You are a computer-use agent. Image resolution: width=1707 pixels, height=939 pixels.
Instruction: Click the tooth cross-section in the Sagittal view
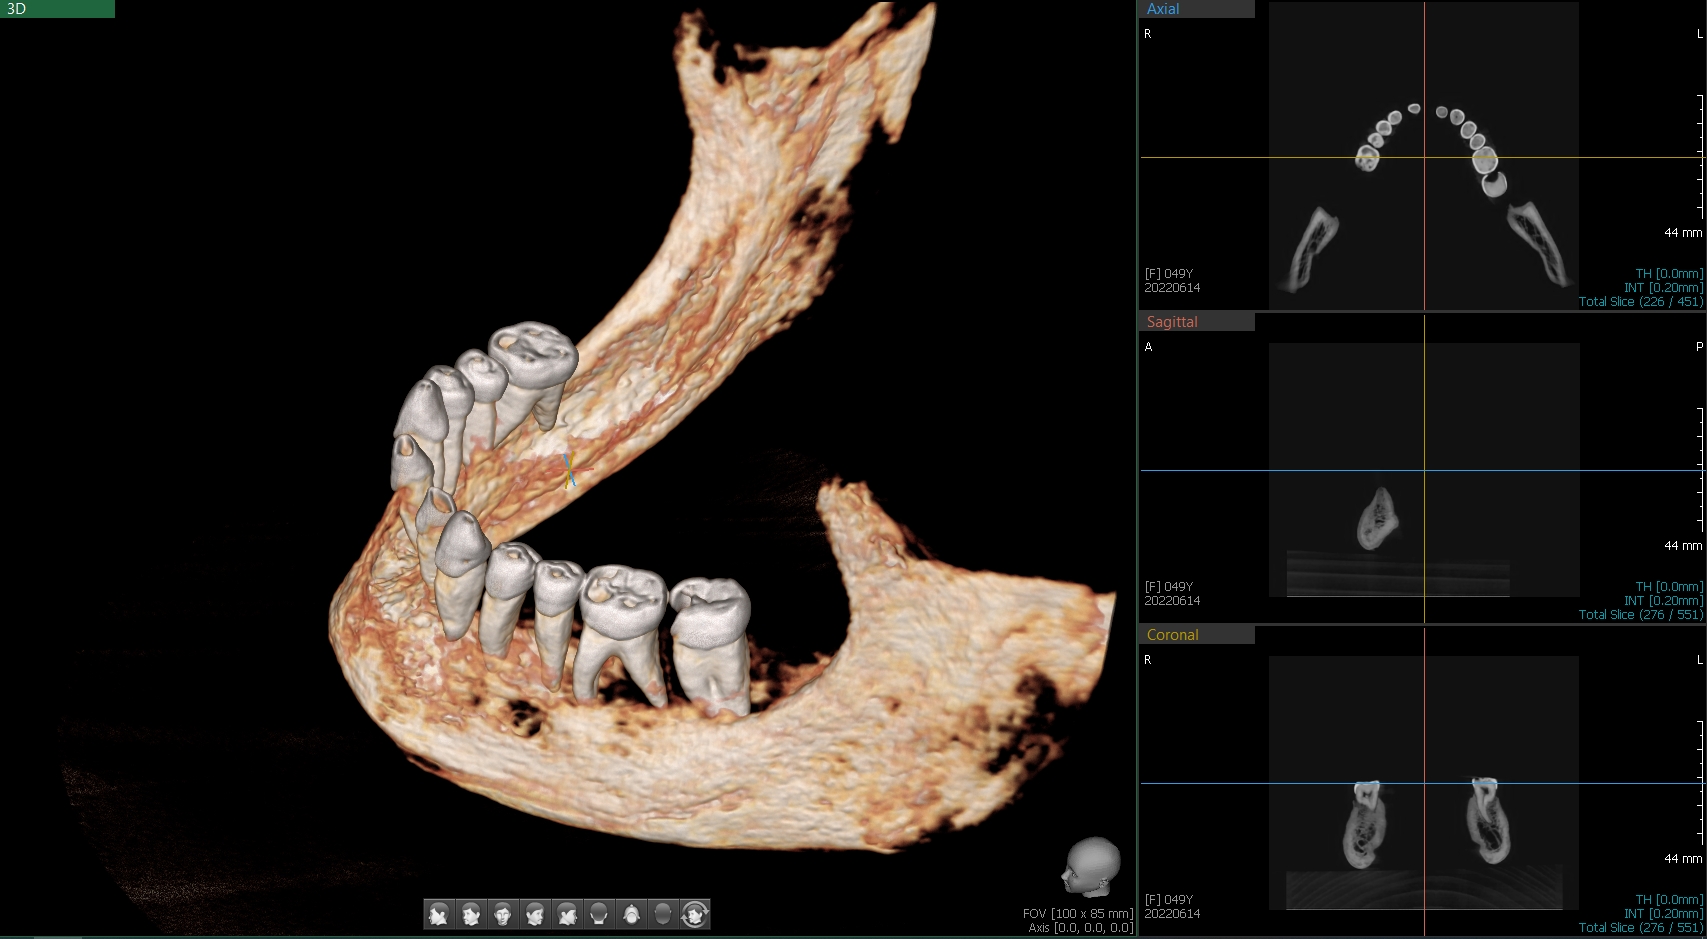1377,518
